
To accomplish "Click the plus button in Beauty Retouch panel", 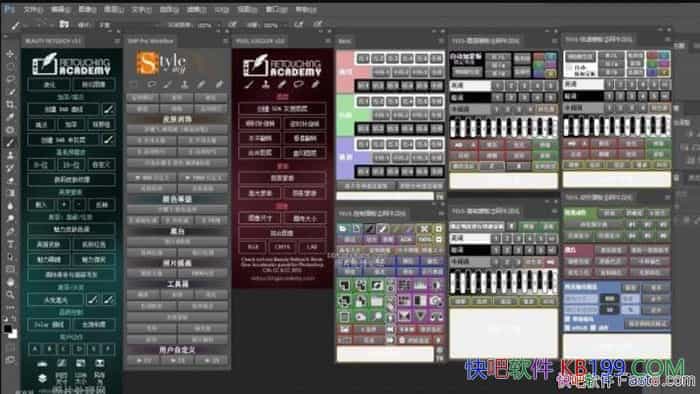I will tap(64, 204).
